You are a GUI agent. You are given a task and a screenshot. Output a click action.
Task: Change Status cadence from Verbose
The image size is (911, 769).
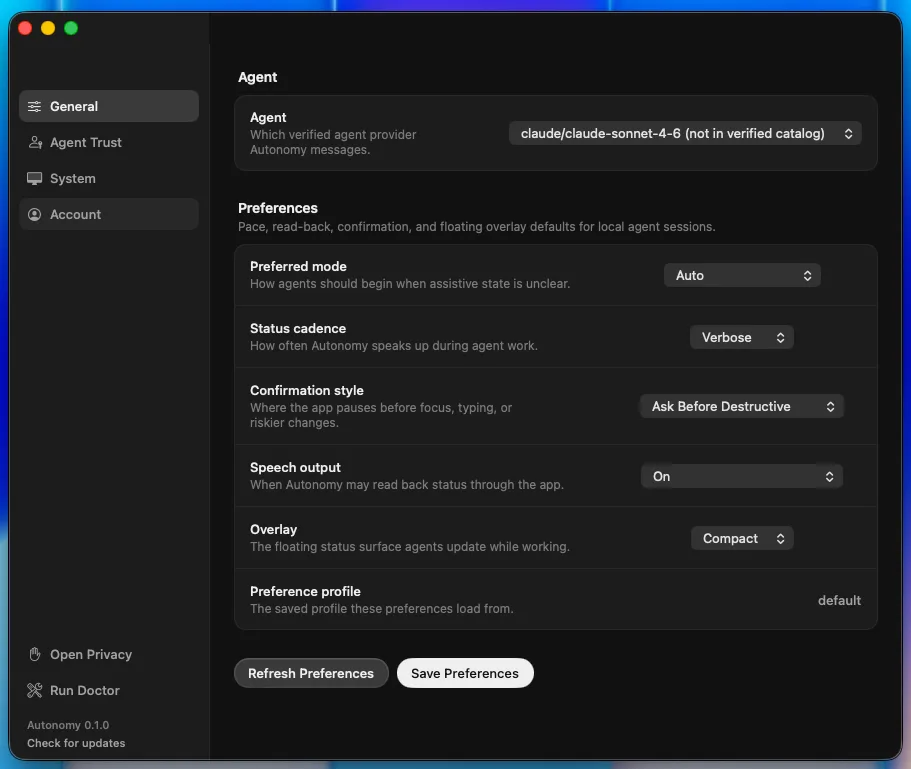(742, 337)
